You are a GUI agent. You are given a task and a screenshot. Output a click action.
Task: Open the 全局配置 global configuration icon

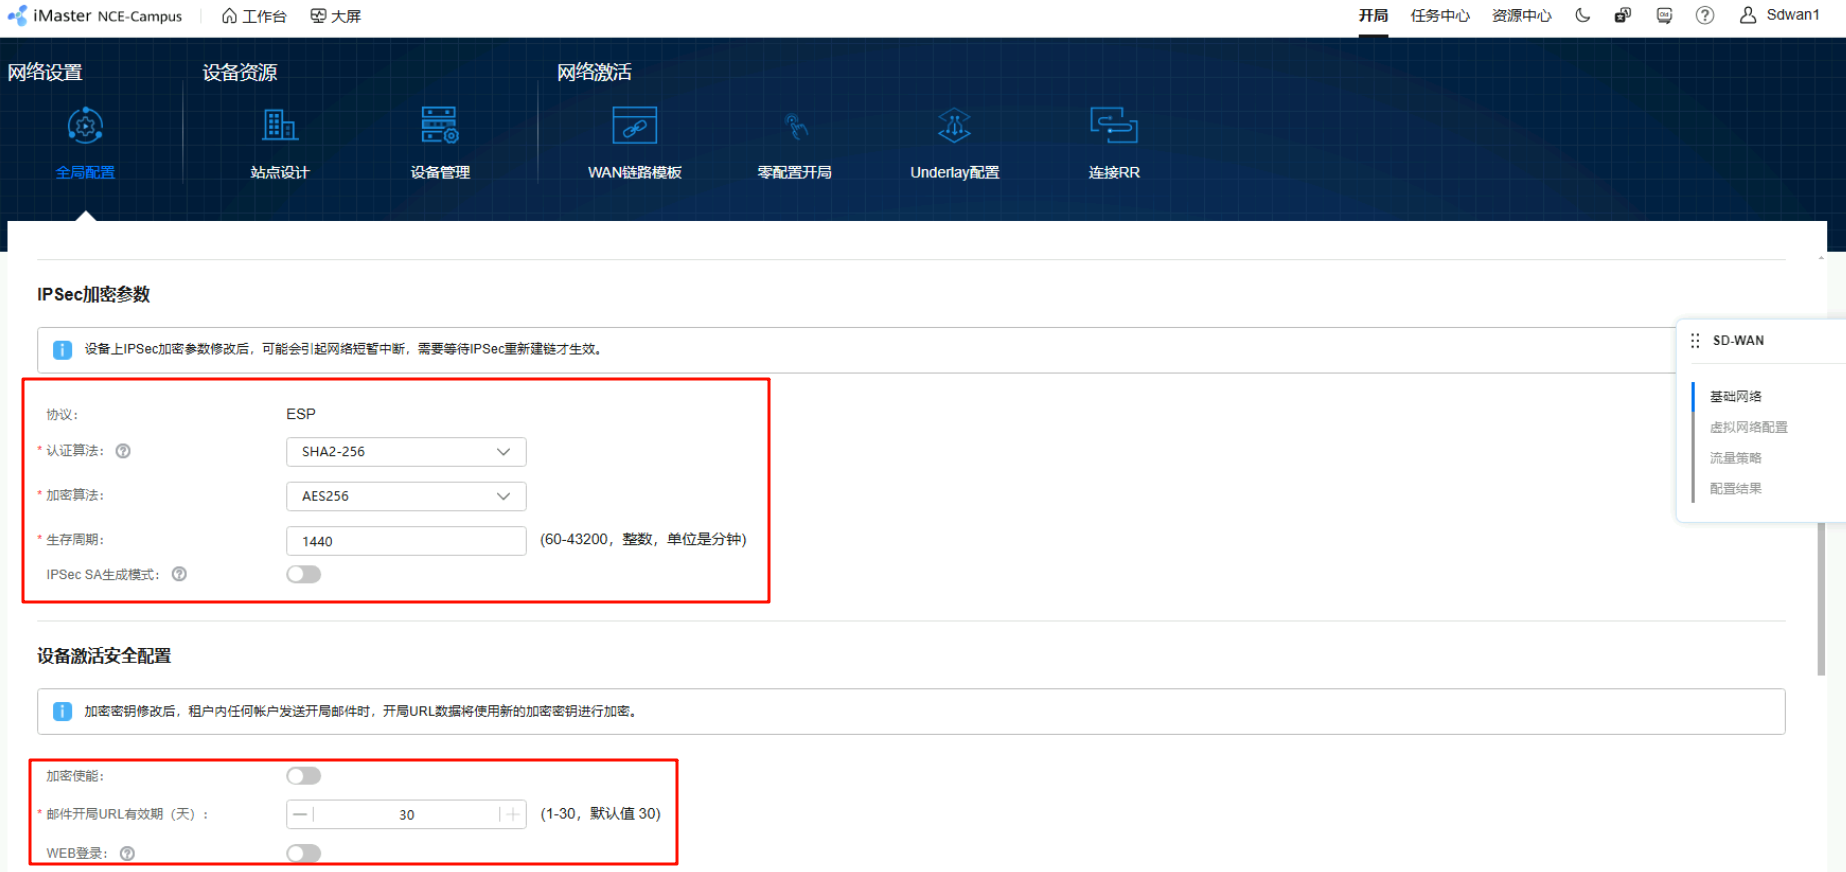[x=85, y=127]
